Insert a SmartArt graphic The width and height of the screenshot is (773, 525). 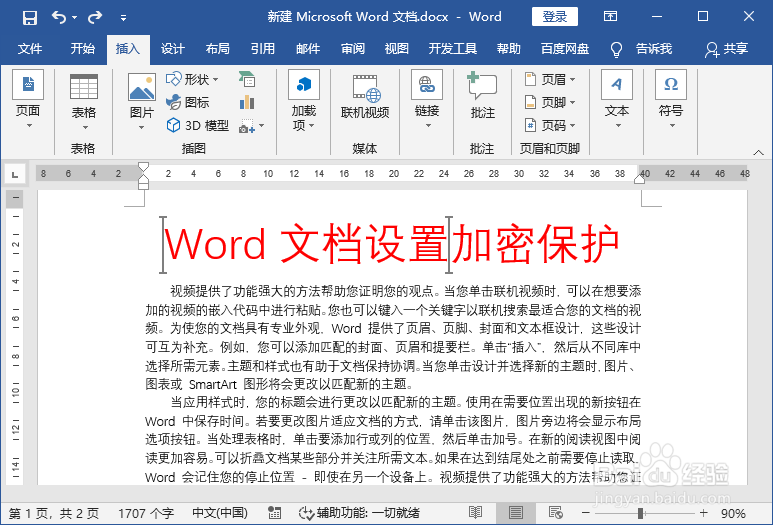[246, 79]
